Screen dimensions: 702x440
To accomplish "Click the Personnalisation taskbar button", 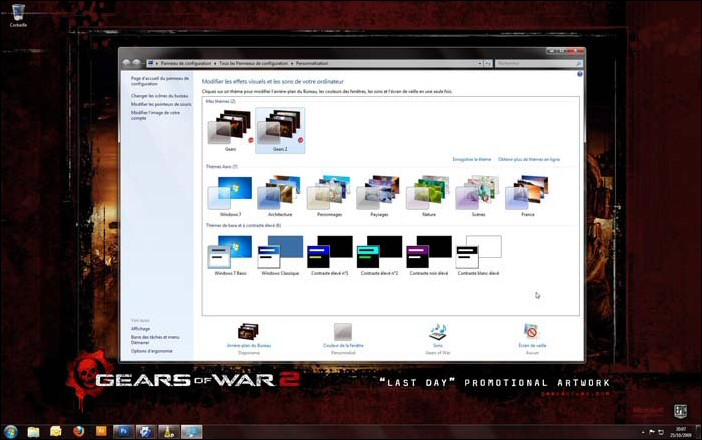I will tap(192, 431).
